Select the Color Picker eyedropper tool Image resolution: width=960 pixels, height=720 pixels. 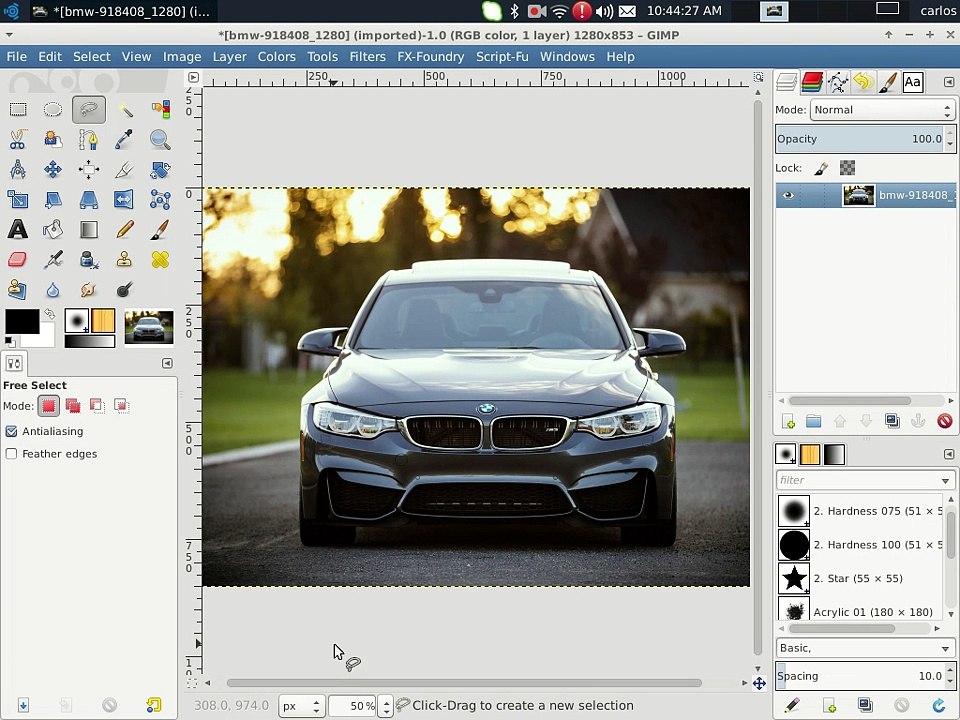pyautogui.click(x=125, y=140)
